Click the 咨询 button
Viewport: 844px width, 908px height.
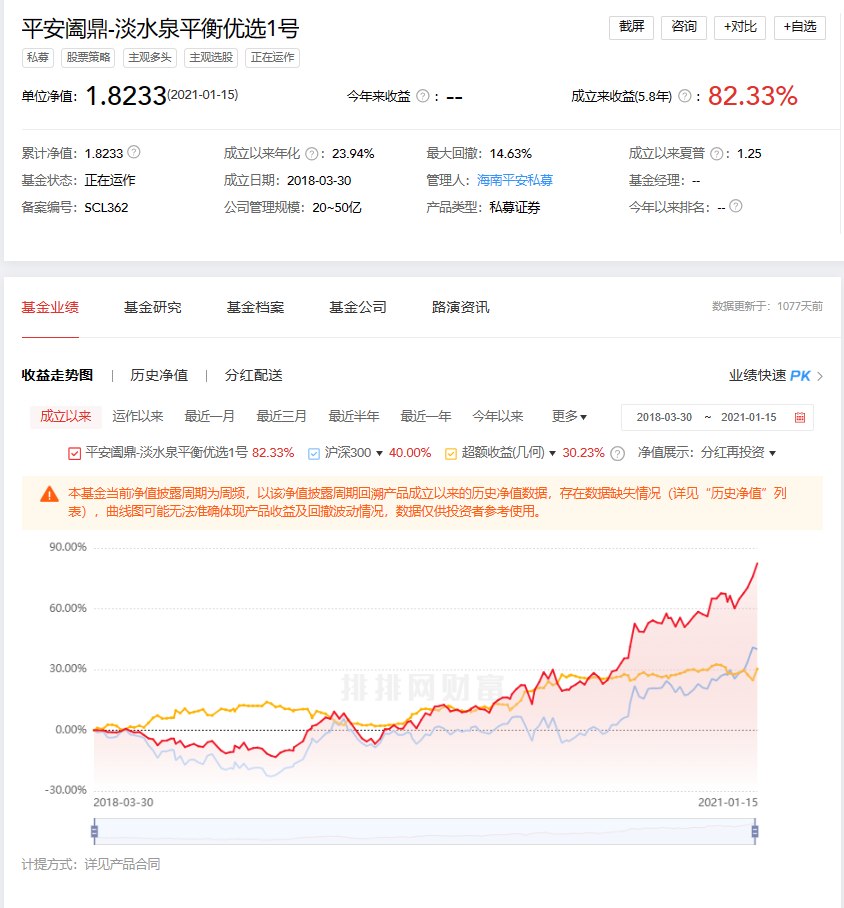click(684, 27)
